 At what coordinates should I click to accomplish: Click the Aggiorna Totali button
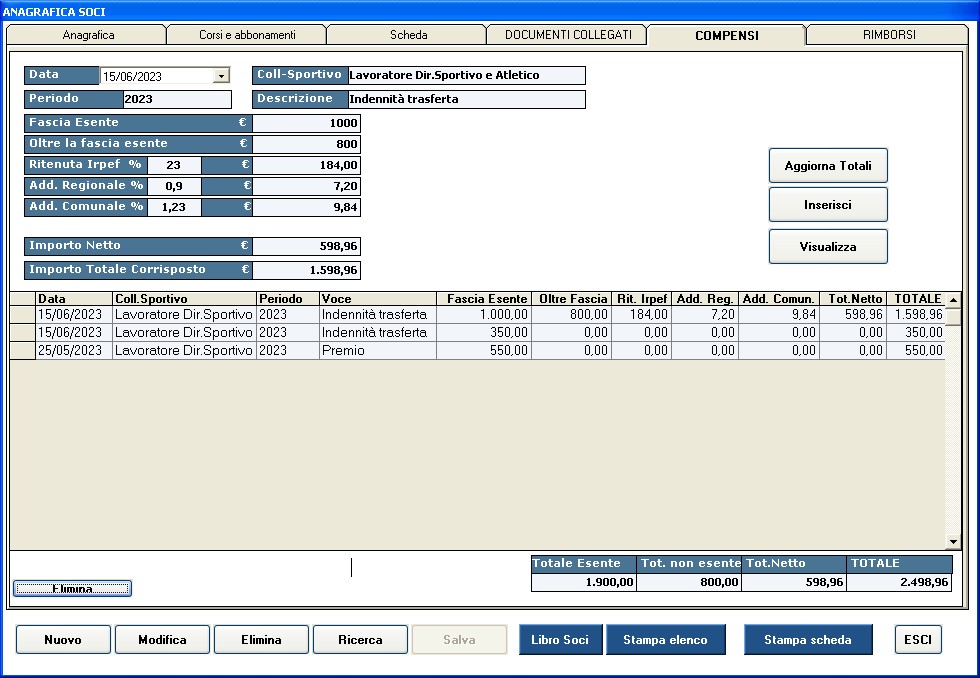pyautogui.click(x=827, y=166)
